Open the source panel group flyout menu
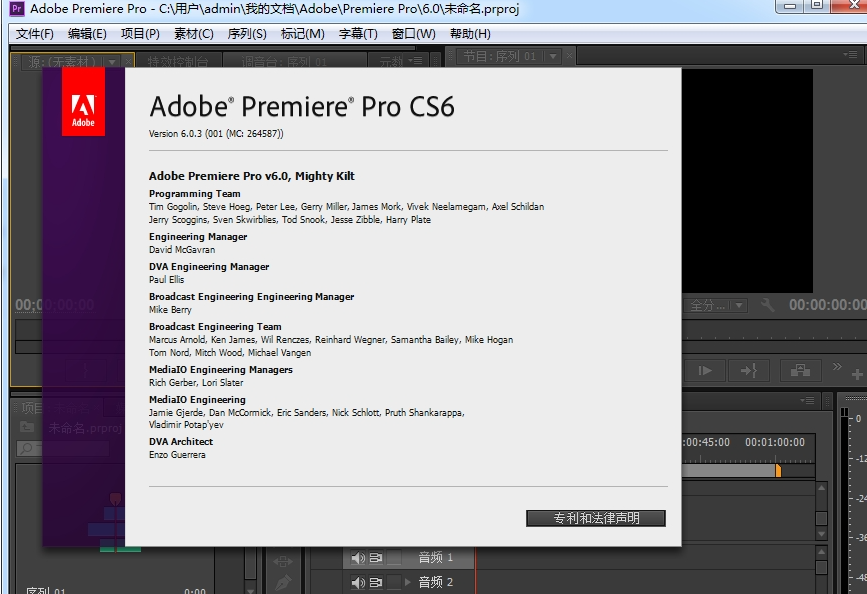This screenshot has height=594, width=867. coord(415,60)
